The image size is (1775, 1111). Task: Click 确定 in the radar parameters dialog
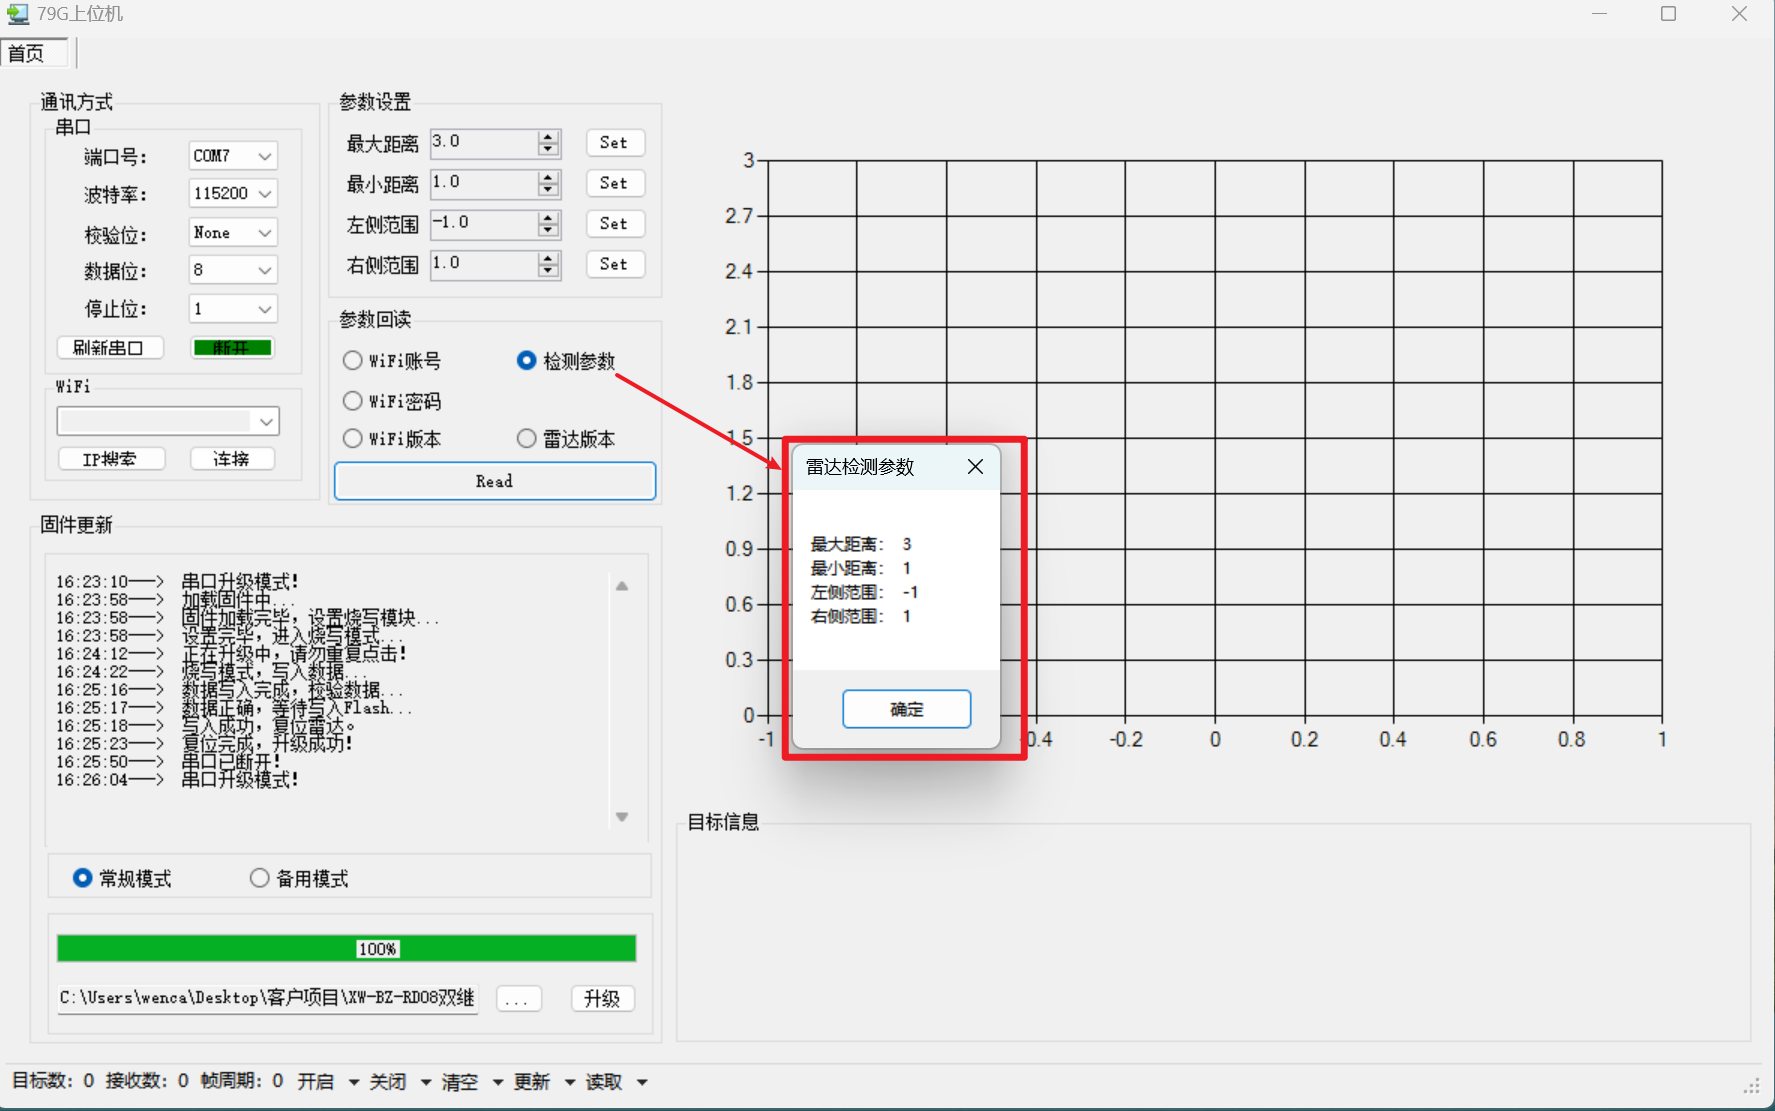(906, 709)
